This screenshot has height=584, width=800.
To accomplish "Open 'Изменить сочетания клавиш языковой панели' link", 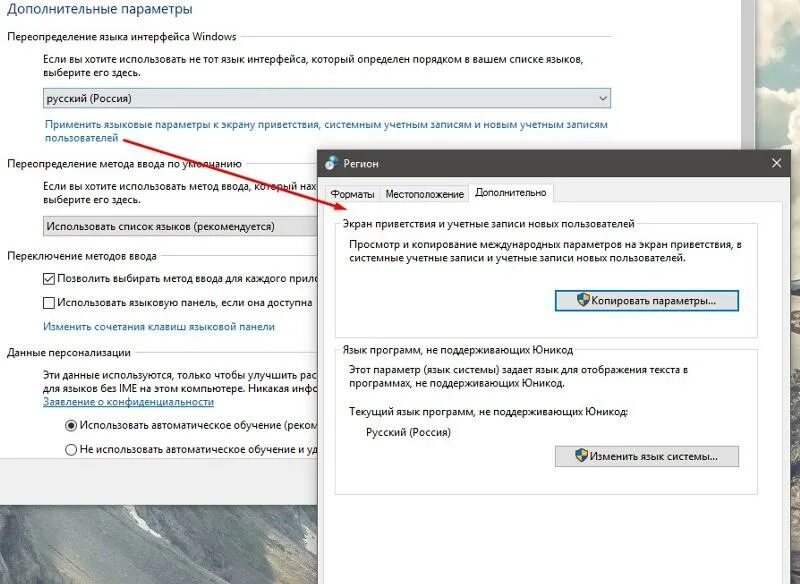I will tap(159, 326).
